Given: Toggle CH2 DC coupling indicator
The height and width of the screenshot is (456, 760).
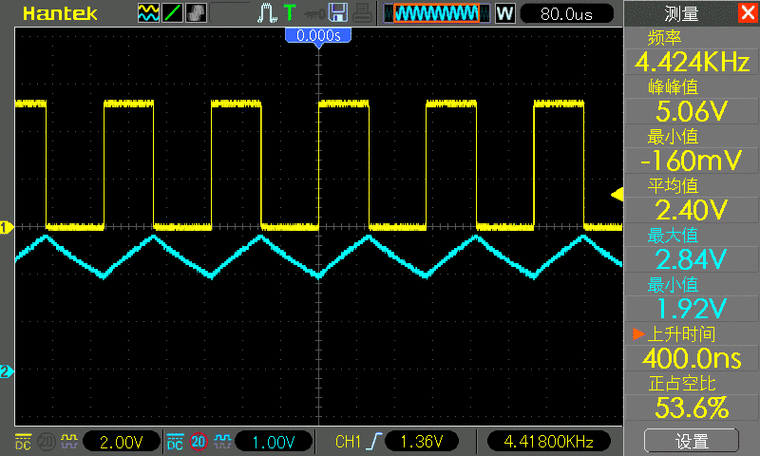Looking at the screenshot, I should pos(175,441).
